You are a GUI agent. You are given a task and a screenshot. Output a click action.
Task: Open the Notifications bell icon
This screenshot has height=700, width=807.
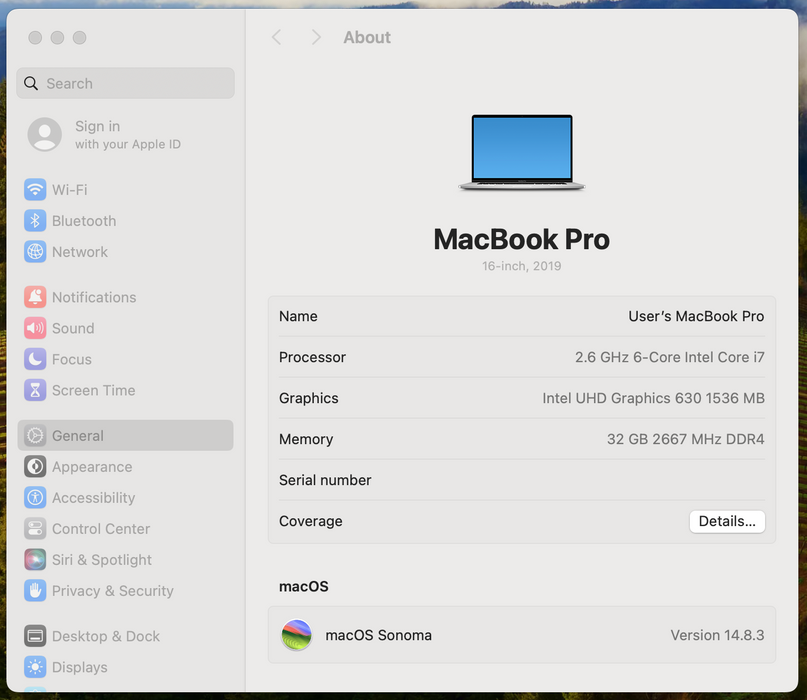coord(35,297)
